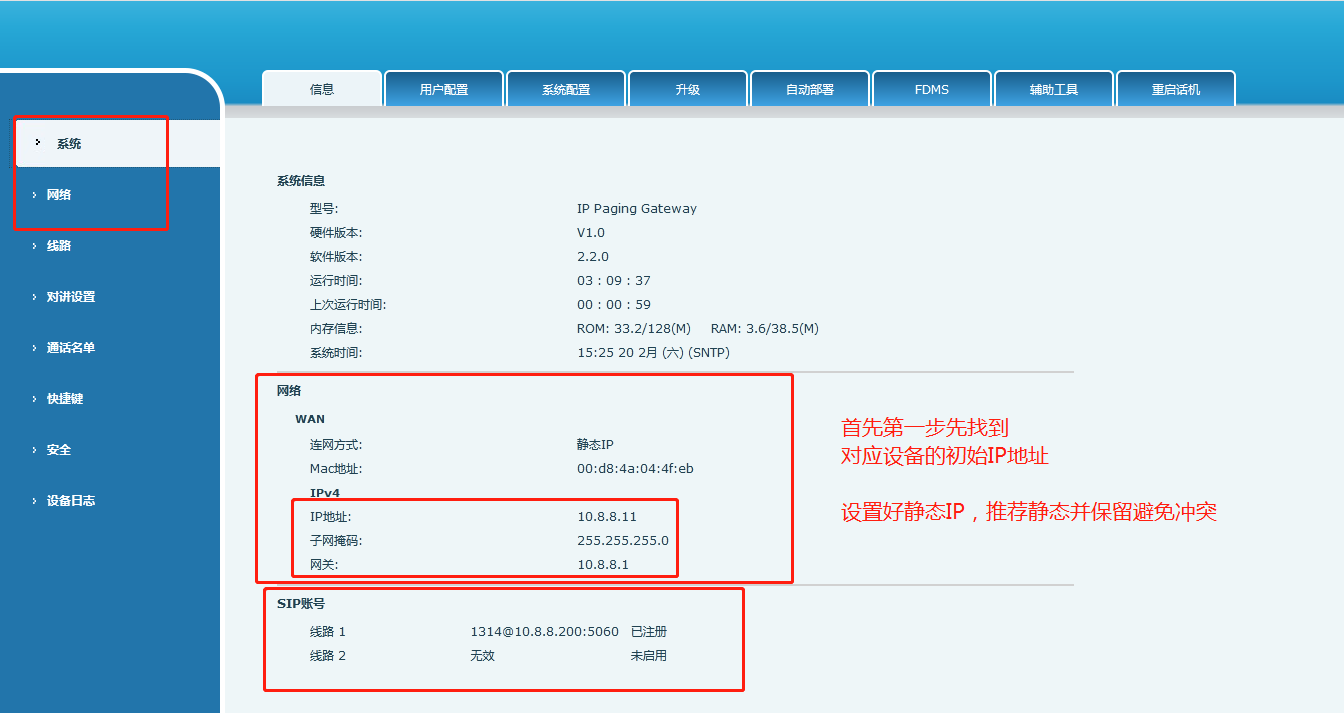Image resolution: width=1344 pixels, height=713 pixels.
Task: Open the 辅助工具 tab
Action: (1054, 89)
